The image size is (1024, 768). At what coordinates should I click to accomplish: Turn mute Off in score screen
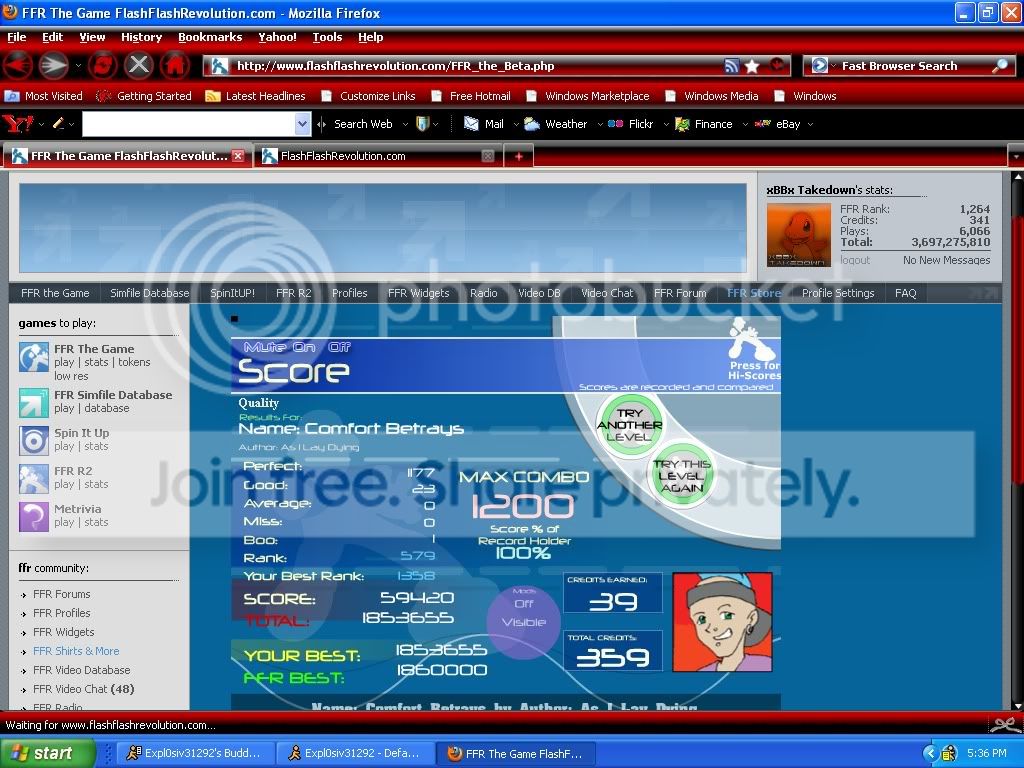click(x=340, y=347)
